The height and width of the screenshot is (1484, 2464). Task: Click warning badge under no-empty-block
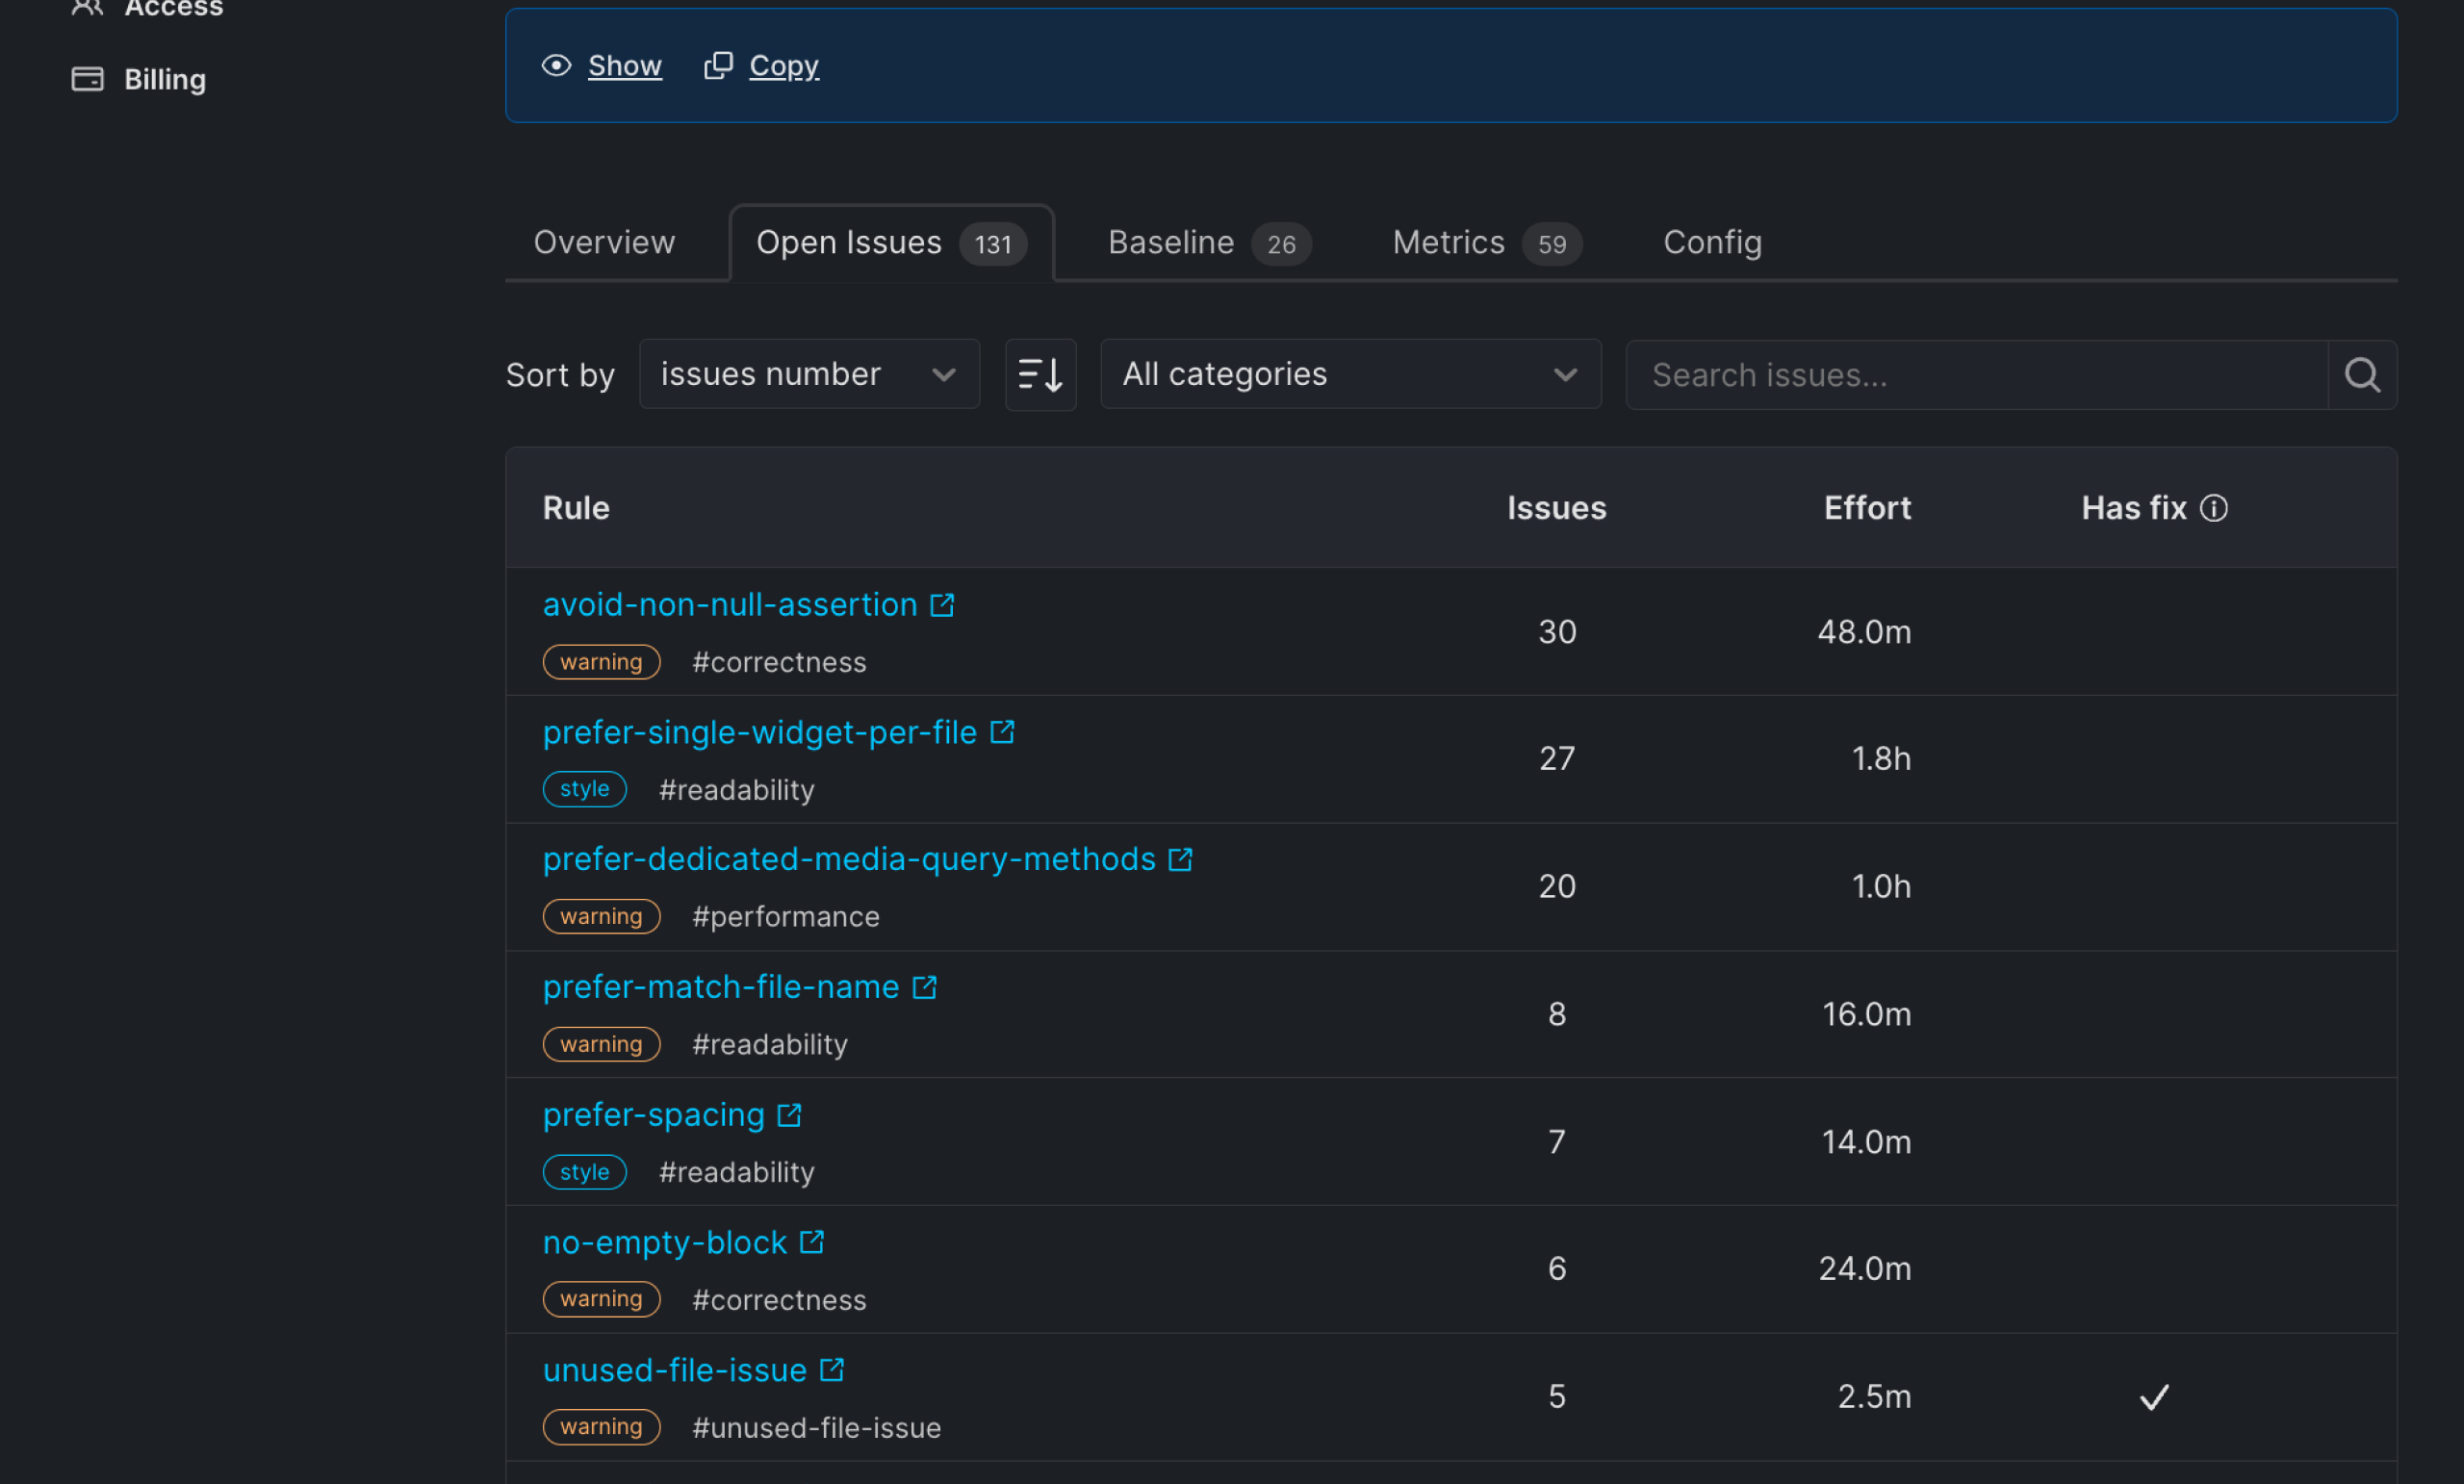pos(601,1299)
